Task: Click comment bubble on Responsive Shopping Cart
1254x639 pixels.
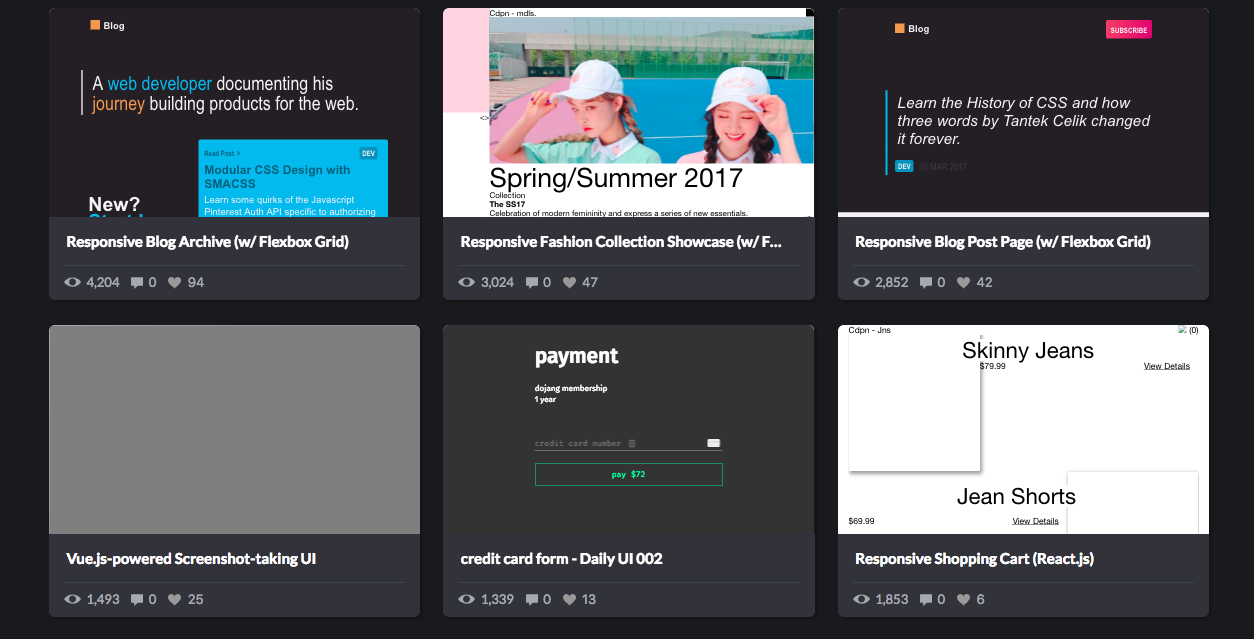Action: coord(926,600)
